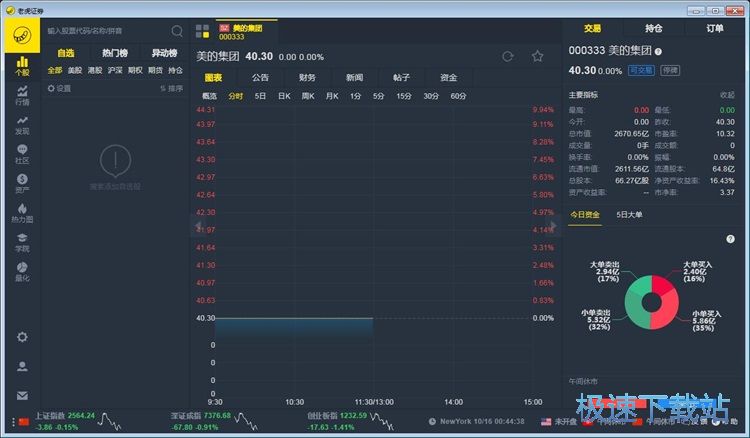Add 美的集团 to favorites with the star icon
The image size is (750, 438).
(x=538, y=56)
